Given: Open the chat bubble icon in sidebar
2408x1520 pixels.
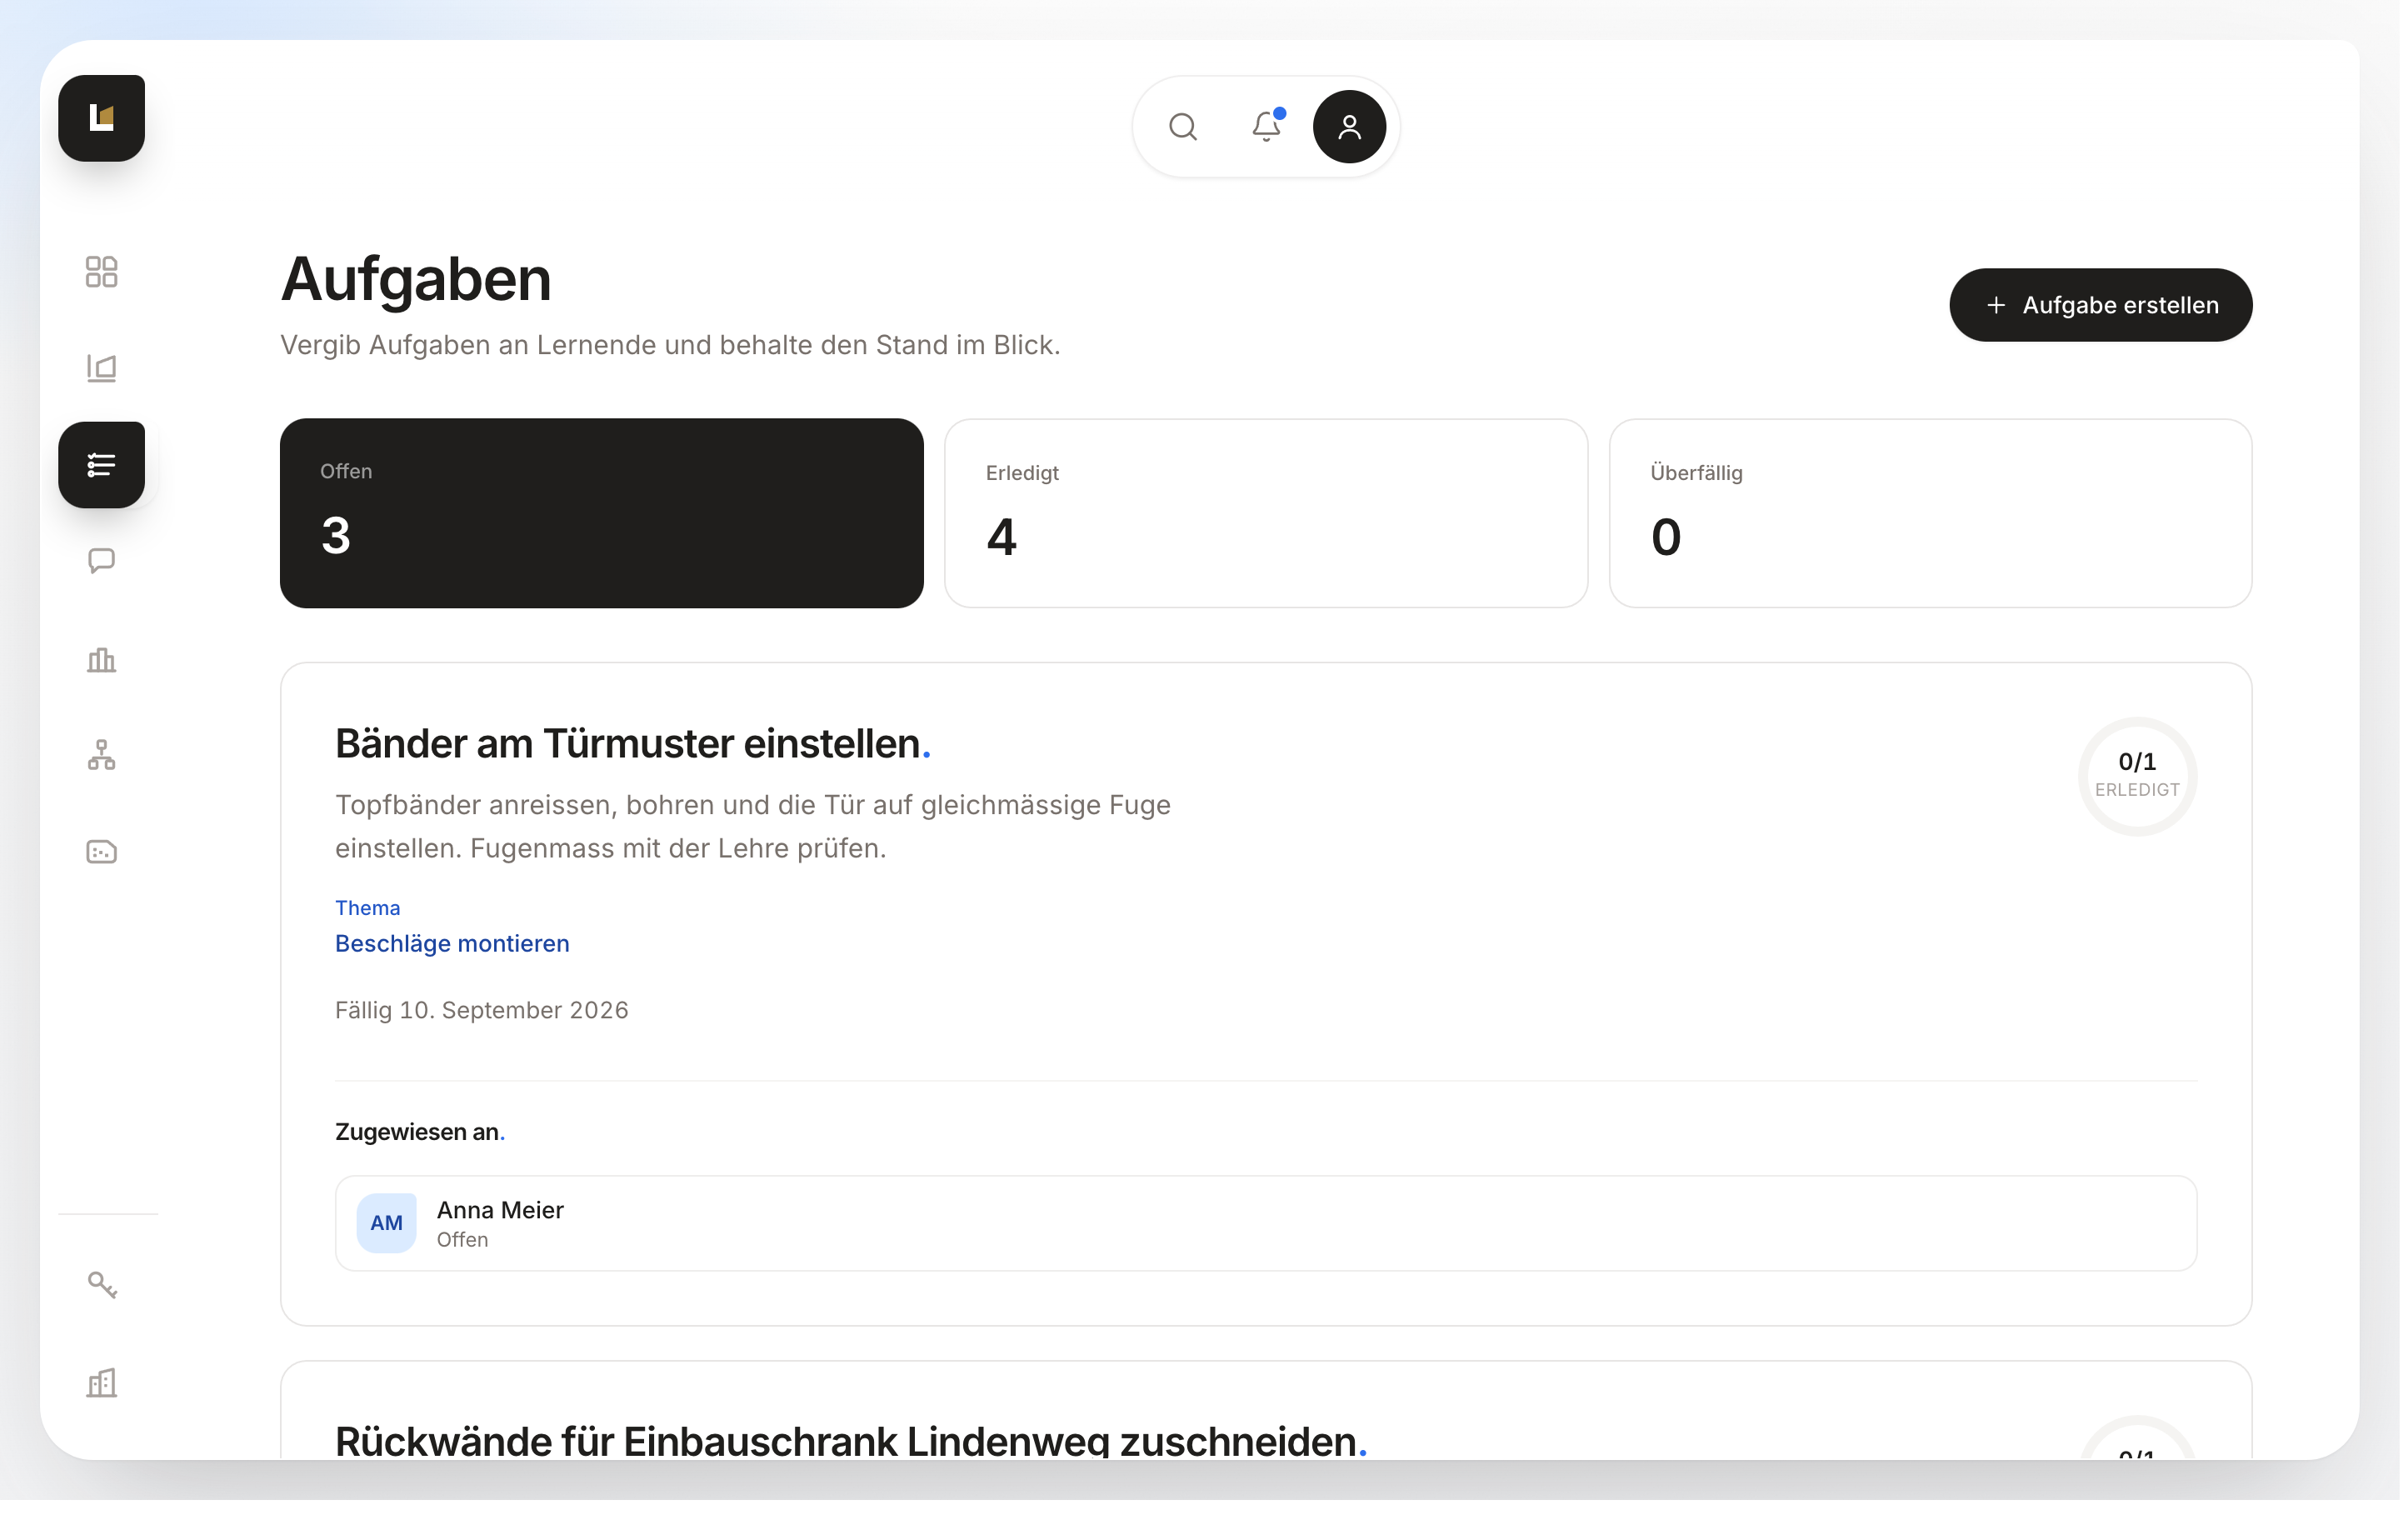Looking at the screenshot, I should 101,561.
